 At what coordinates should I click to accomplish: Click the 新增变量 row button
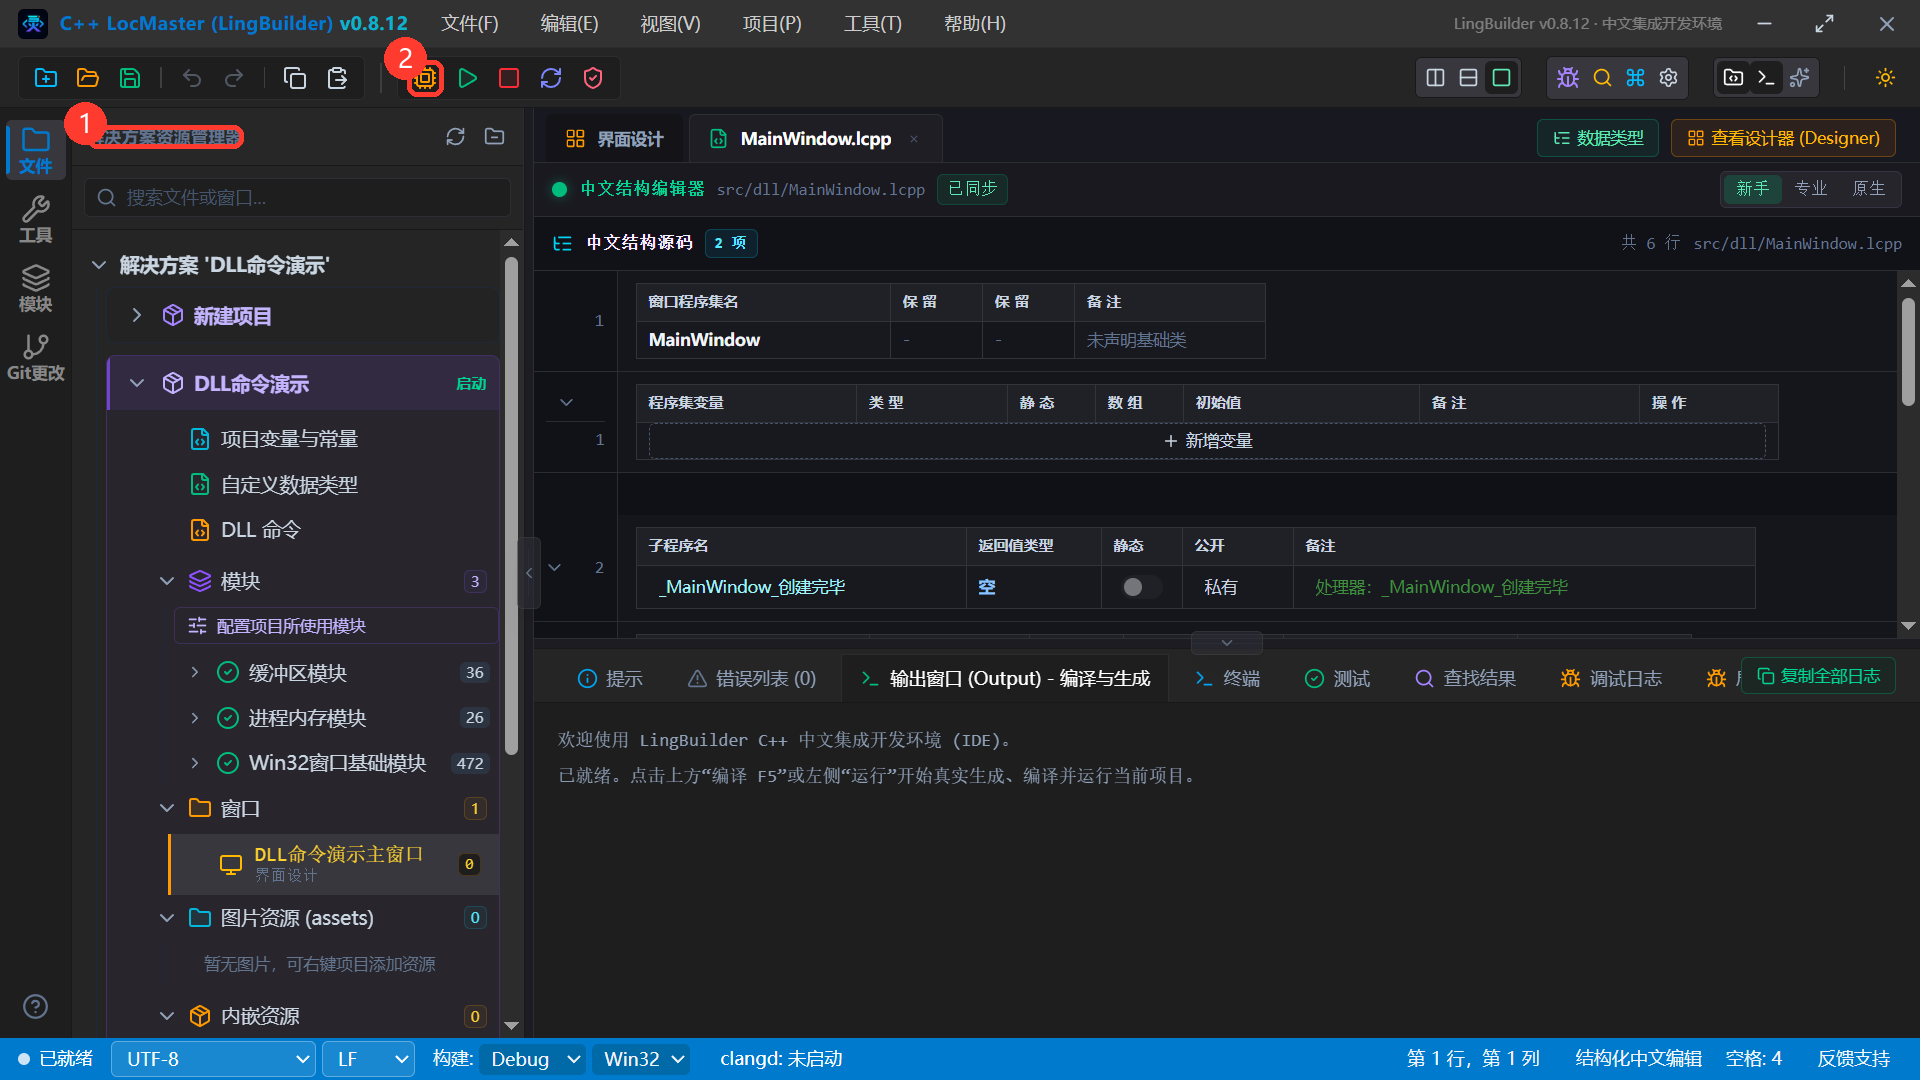pyautogui.click(x=1207, y=441)
